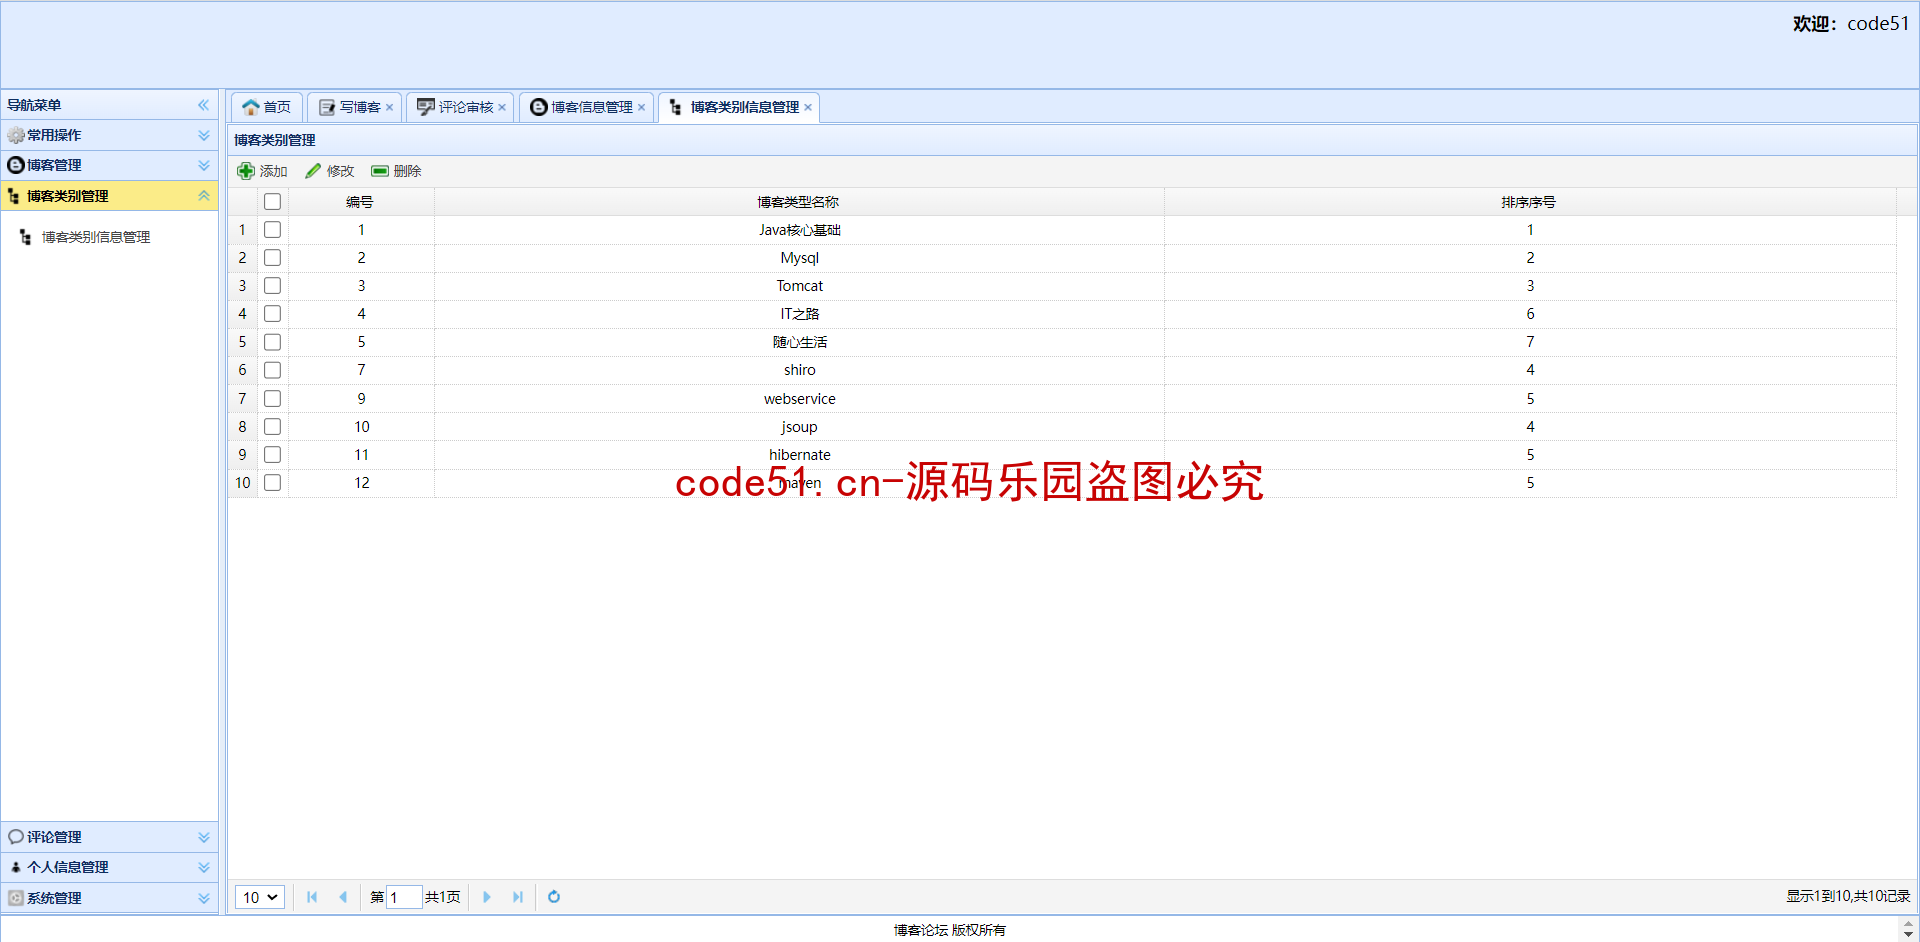The width and height of the screenshot is (1920, 942).
Task: Close the 博客类别信息管理 tab
Action: pos(808,108)
